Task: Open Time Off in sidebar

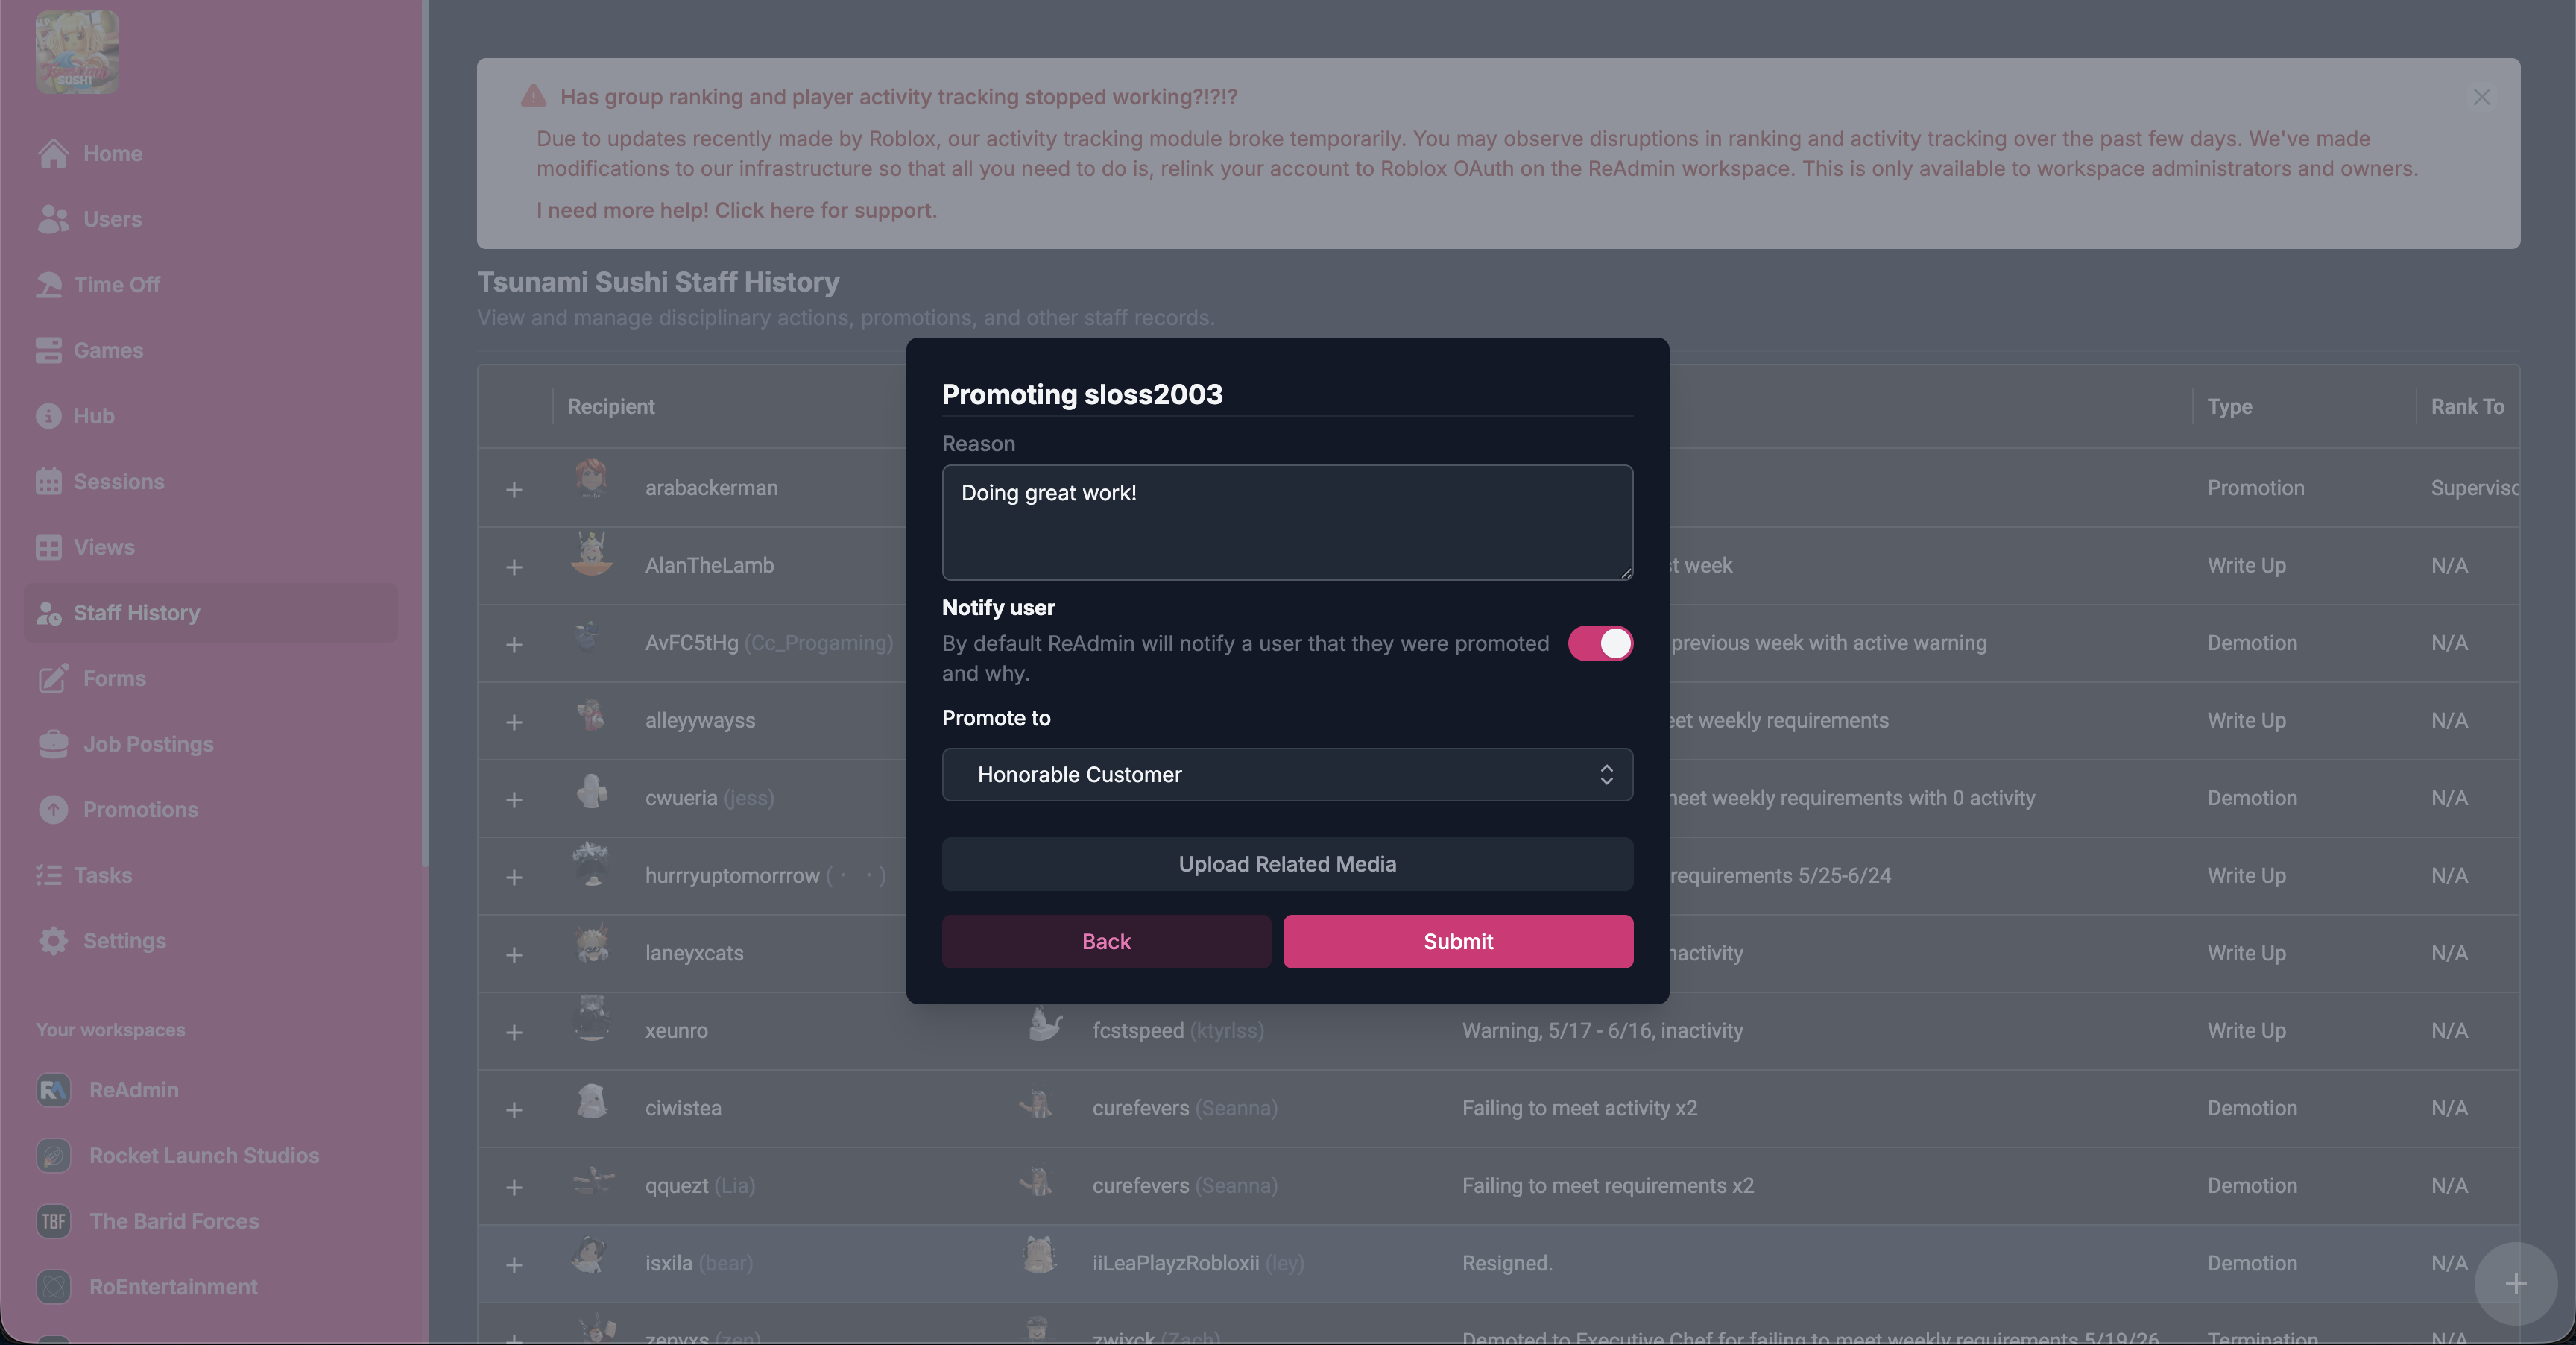Action: coord(117,285)
